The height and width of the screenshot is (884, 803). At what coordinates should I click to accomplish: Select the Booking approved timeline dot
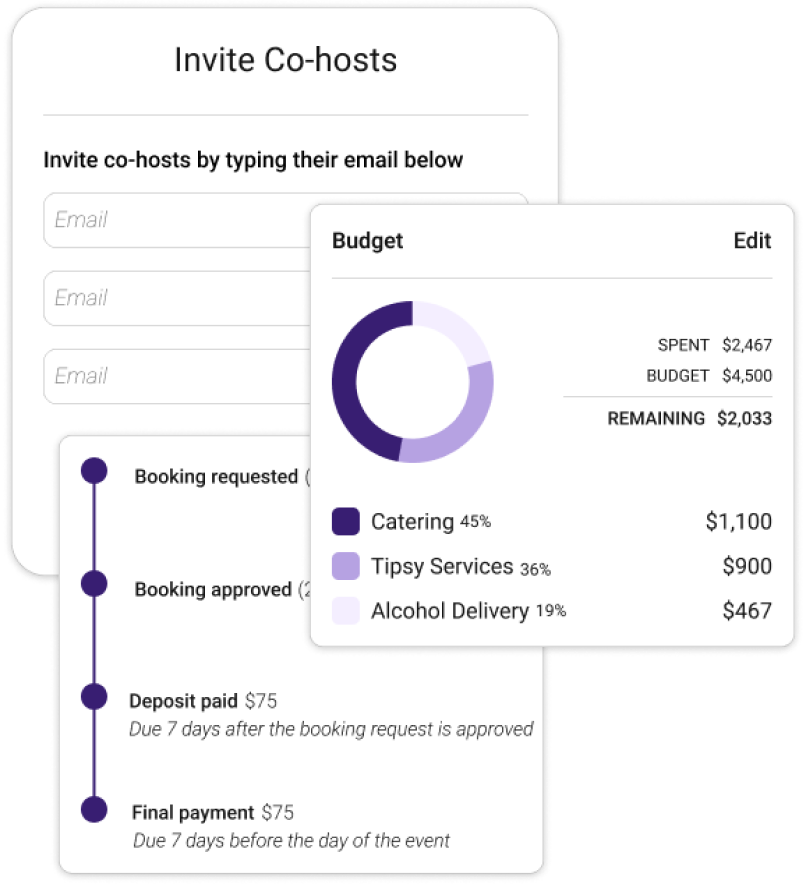(x=94, y=584)
